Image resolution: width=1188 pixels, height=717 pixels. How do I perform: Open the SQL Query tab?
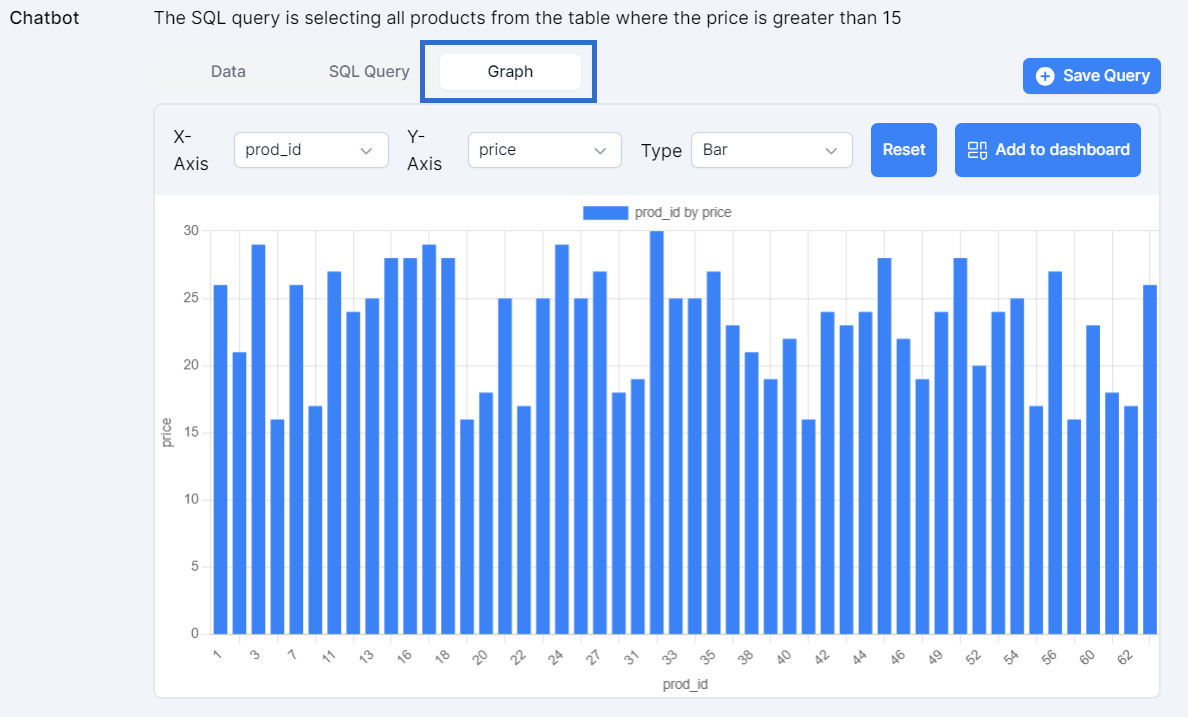[369, 72]
